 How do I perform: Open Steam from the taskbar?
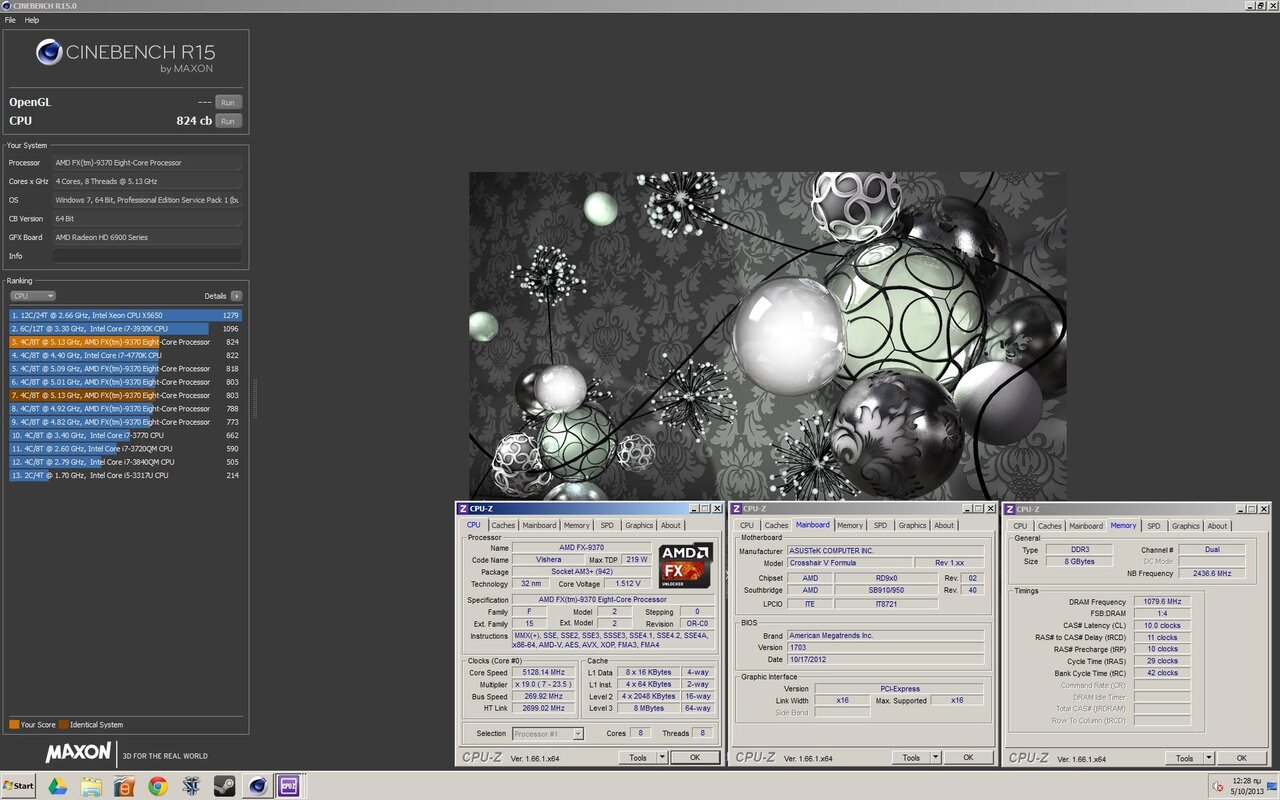225,786
